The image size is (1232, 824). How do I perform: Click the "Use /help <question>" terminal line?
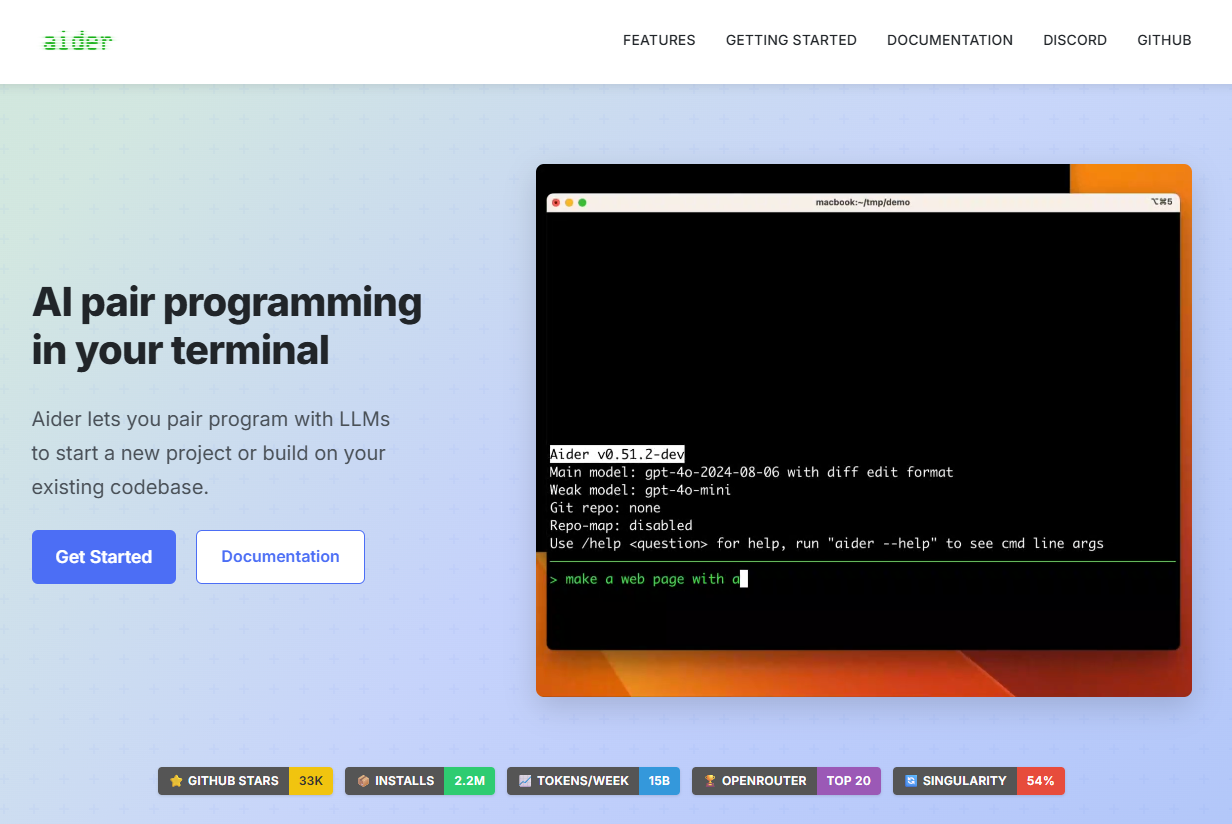[827, 543]
